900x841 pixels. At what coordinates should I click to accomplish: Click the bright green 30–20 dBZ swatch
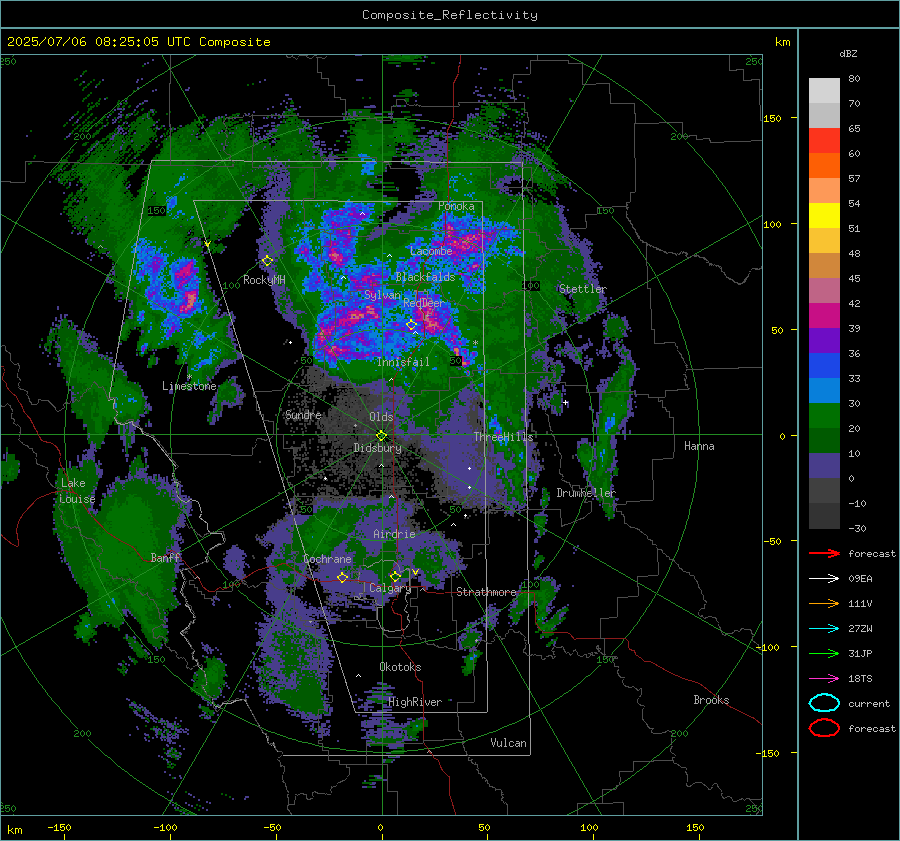click(824, 416)
